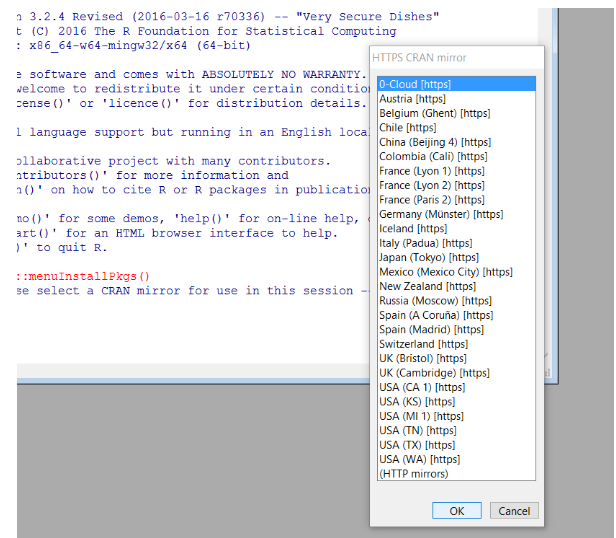Select Mexico (Mexico City) [https]
This screenshot has width=616, height=538.
(456, 272)
